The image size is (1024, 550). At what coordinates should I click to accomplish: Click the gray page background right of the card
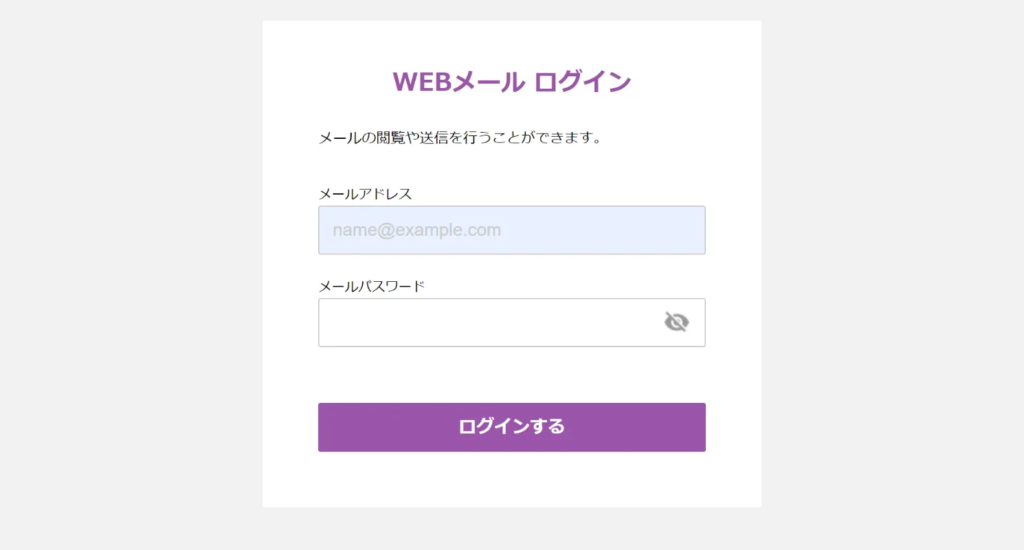tap(892, 275)
